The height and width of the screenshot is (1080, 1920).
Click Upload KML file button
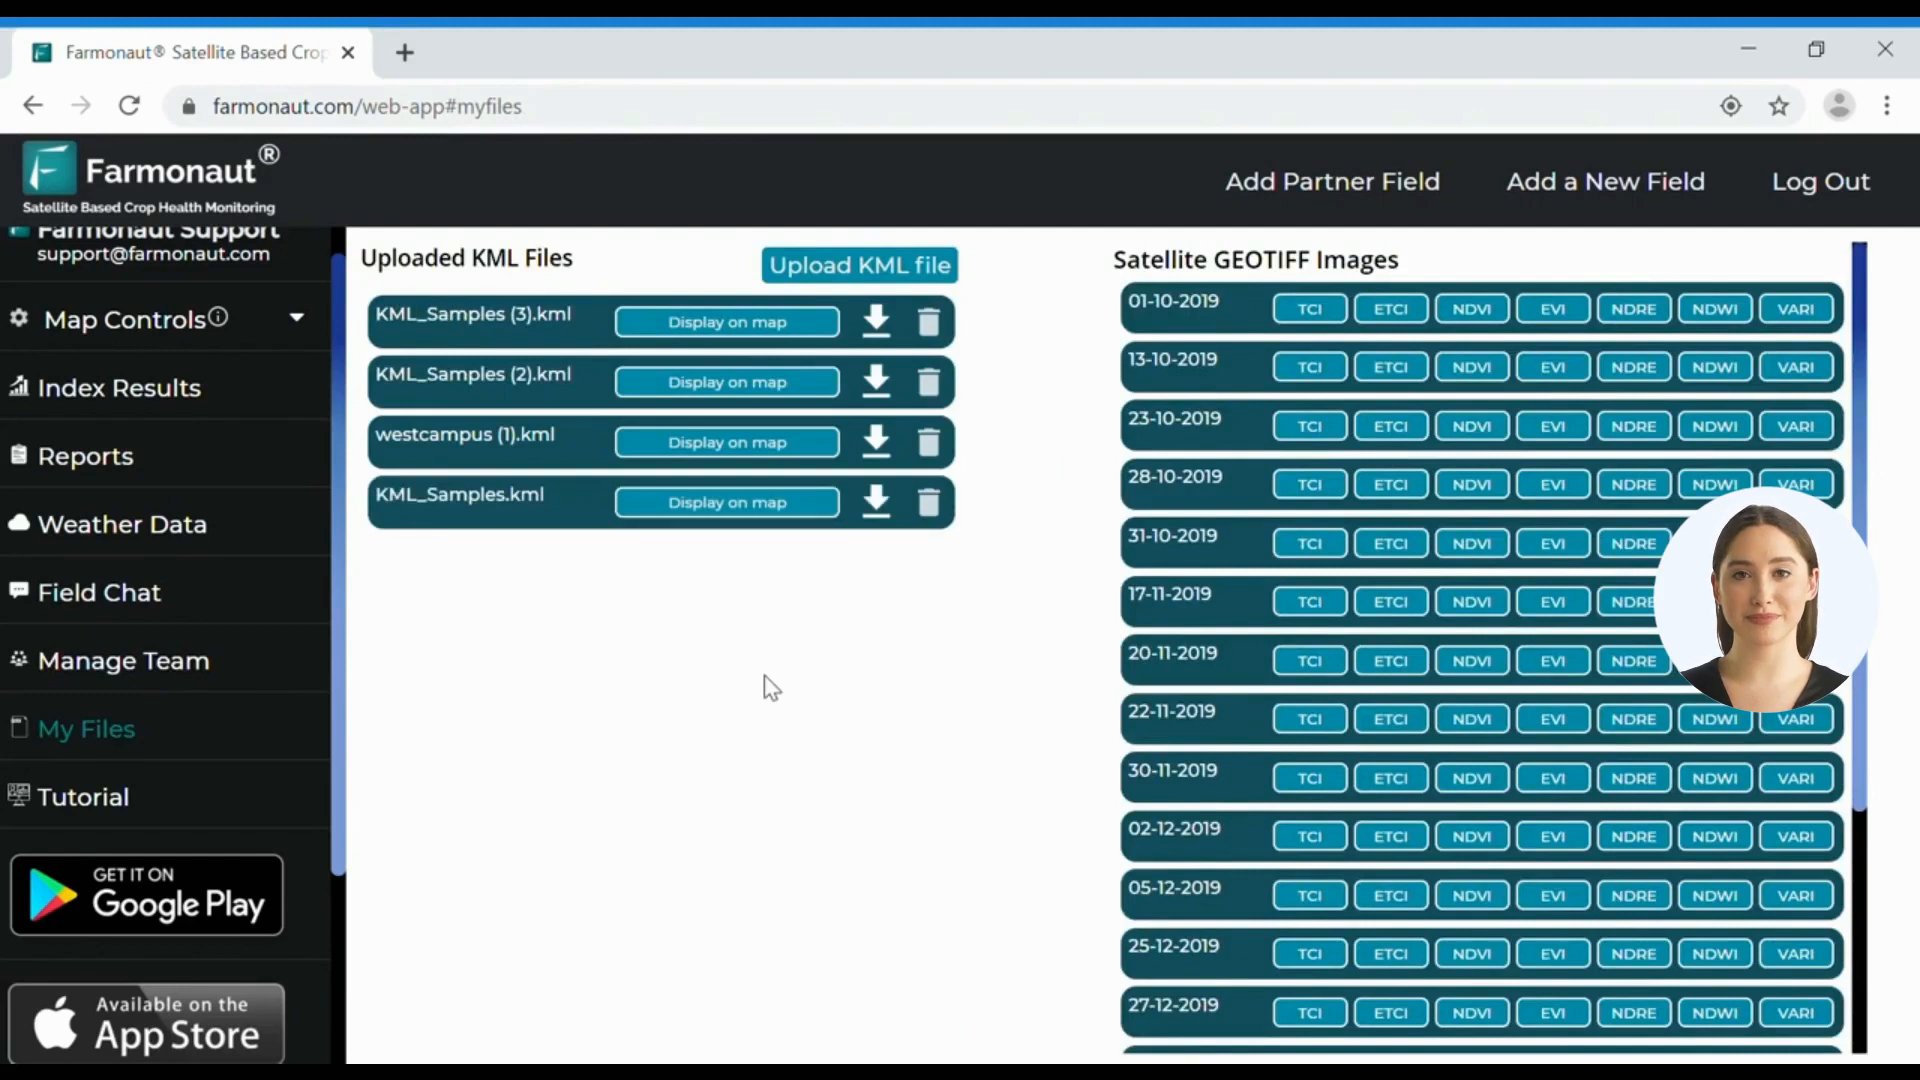tap(859, 265)
